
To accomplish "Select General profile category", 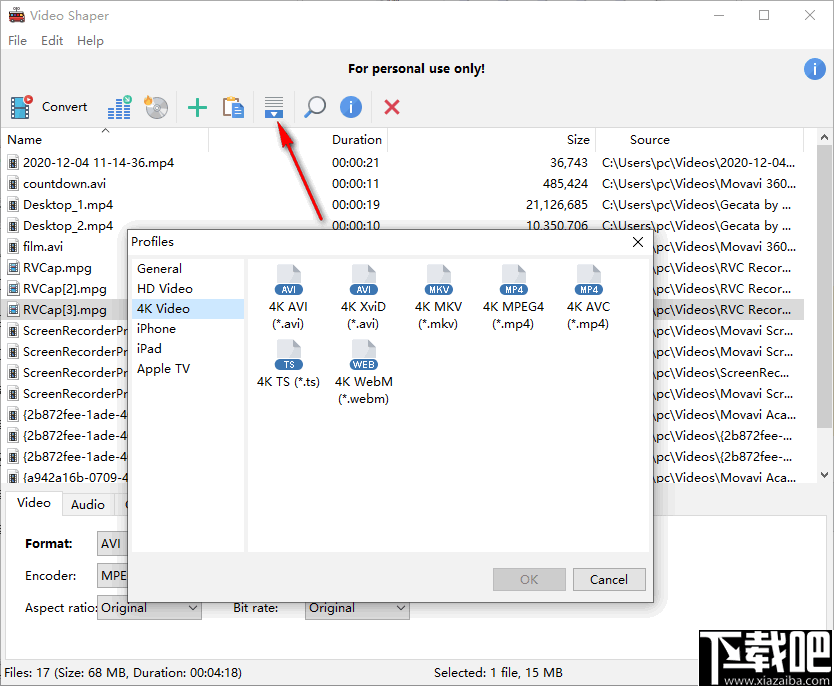I will click(x=188, y=269).
